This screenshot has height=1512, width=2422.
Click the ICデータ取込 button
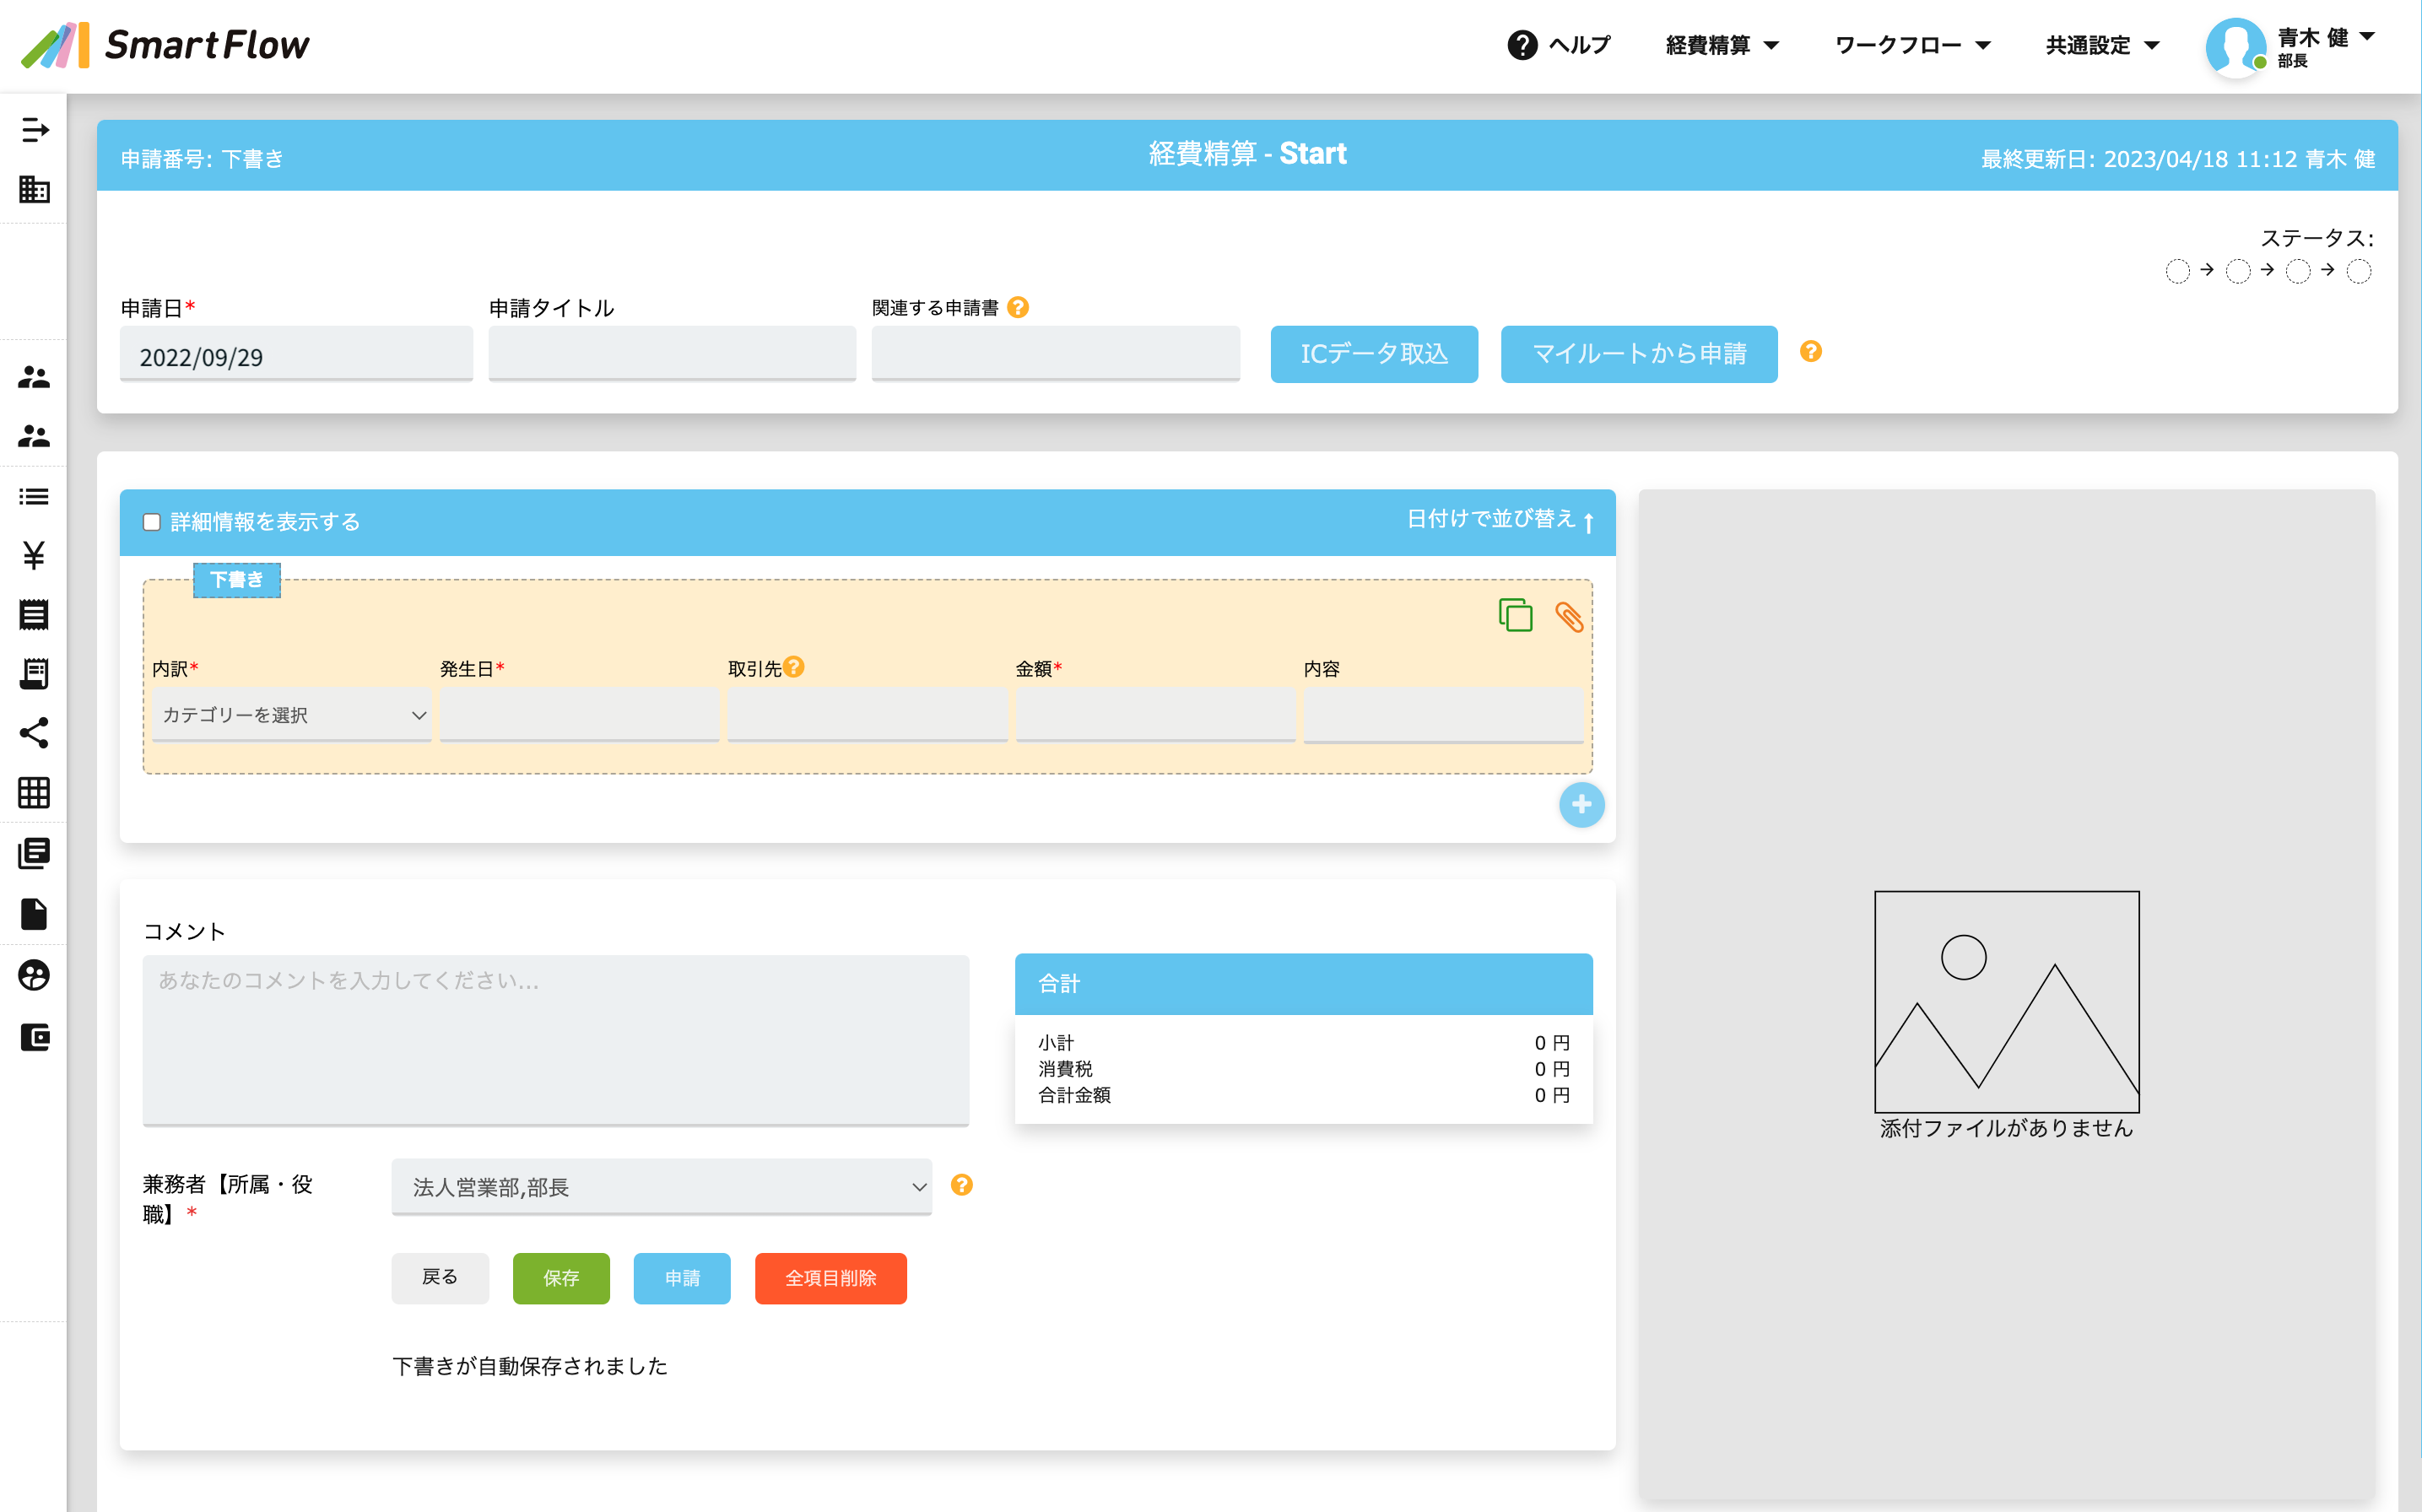pyautogui.click(x=1373, y=354)
